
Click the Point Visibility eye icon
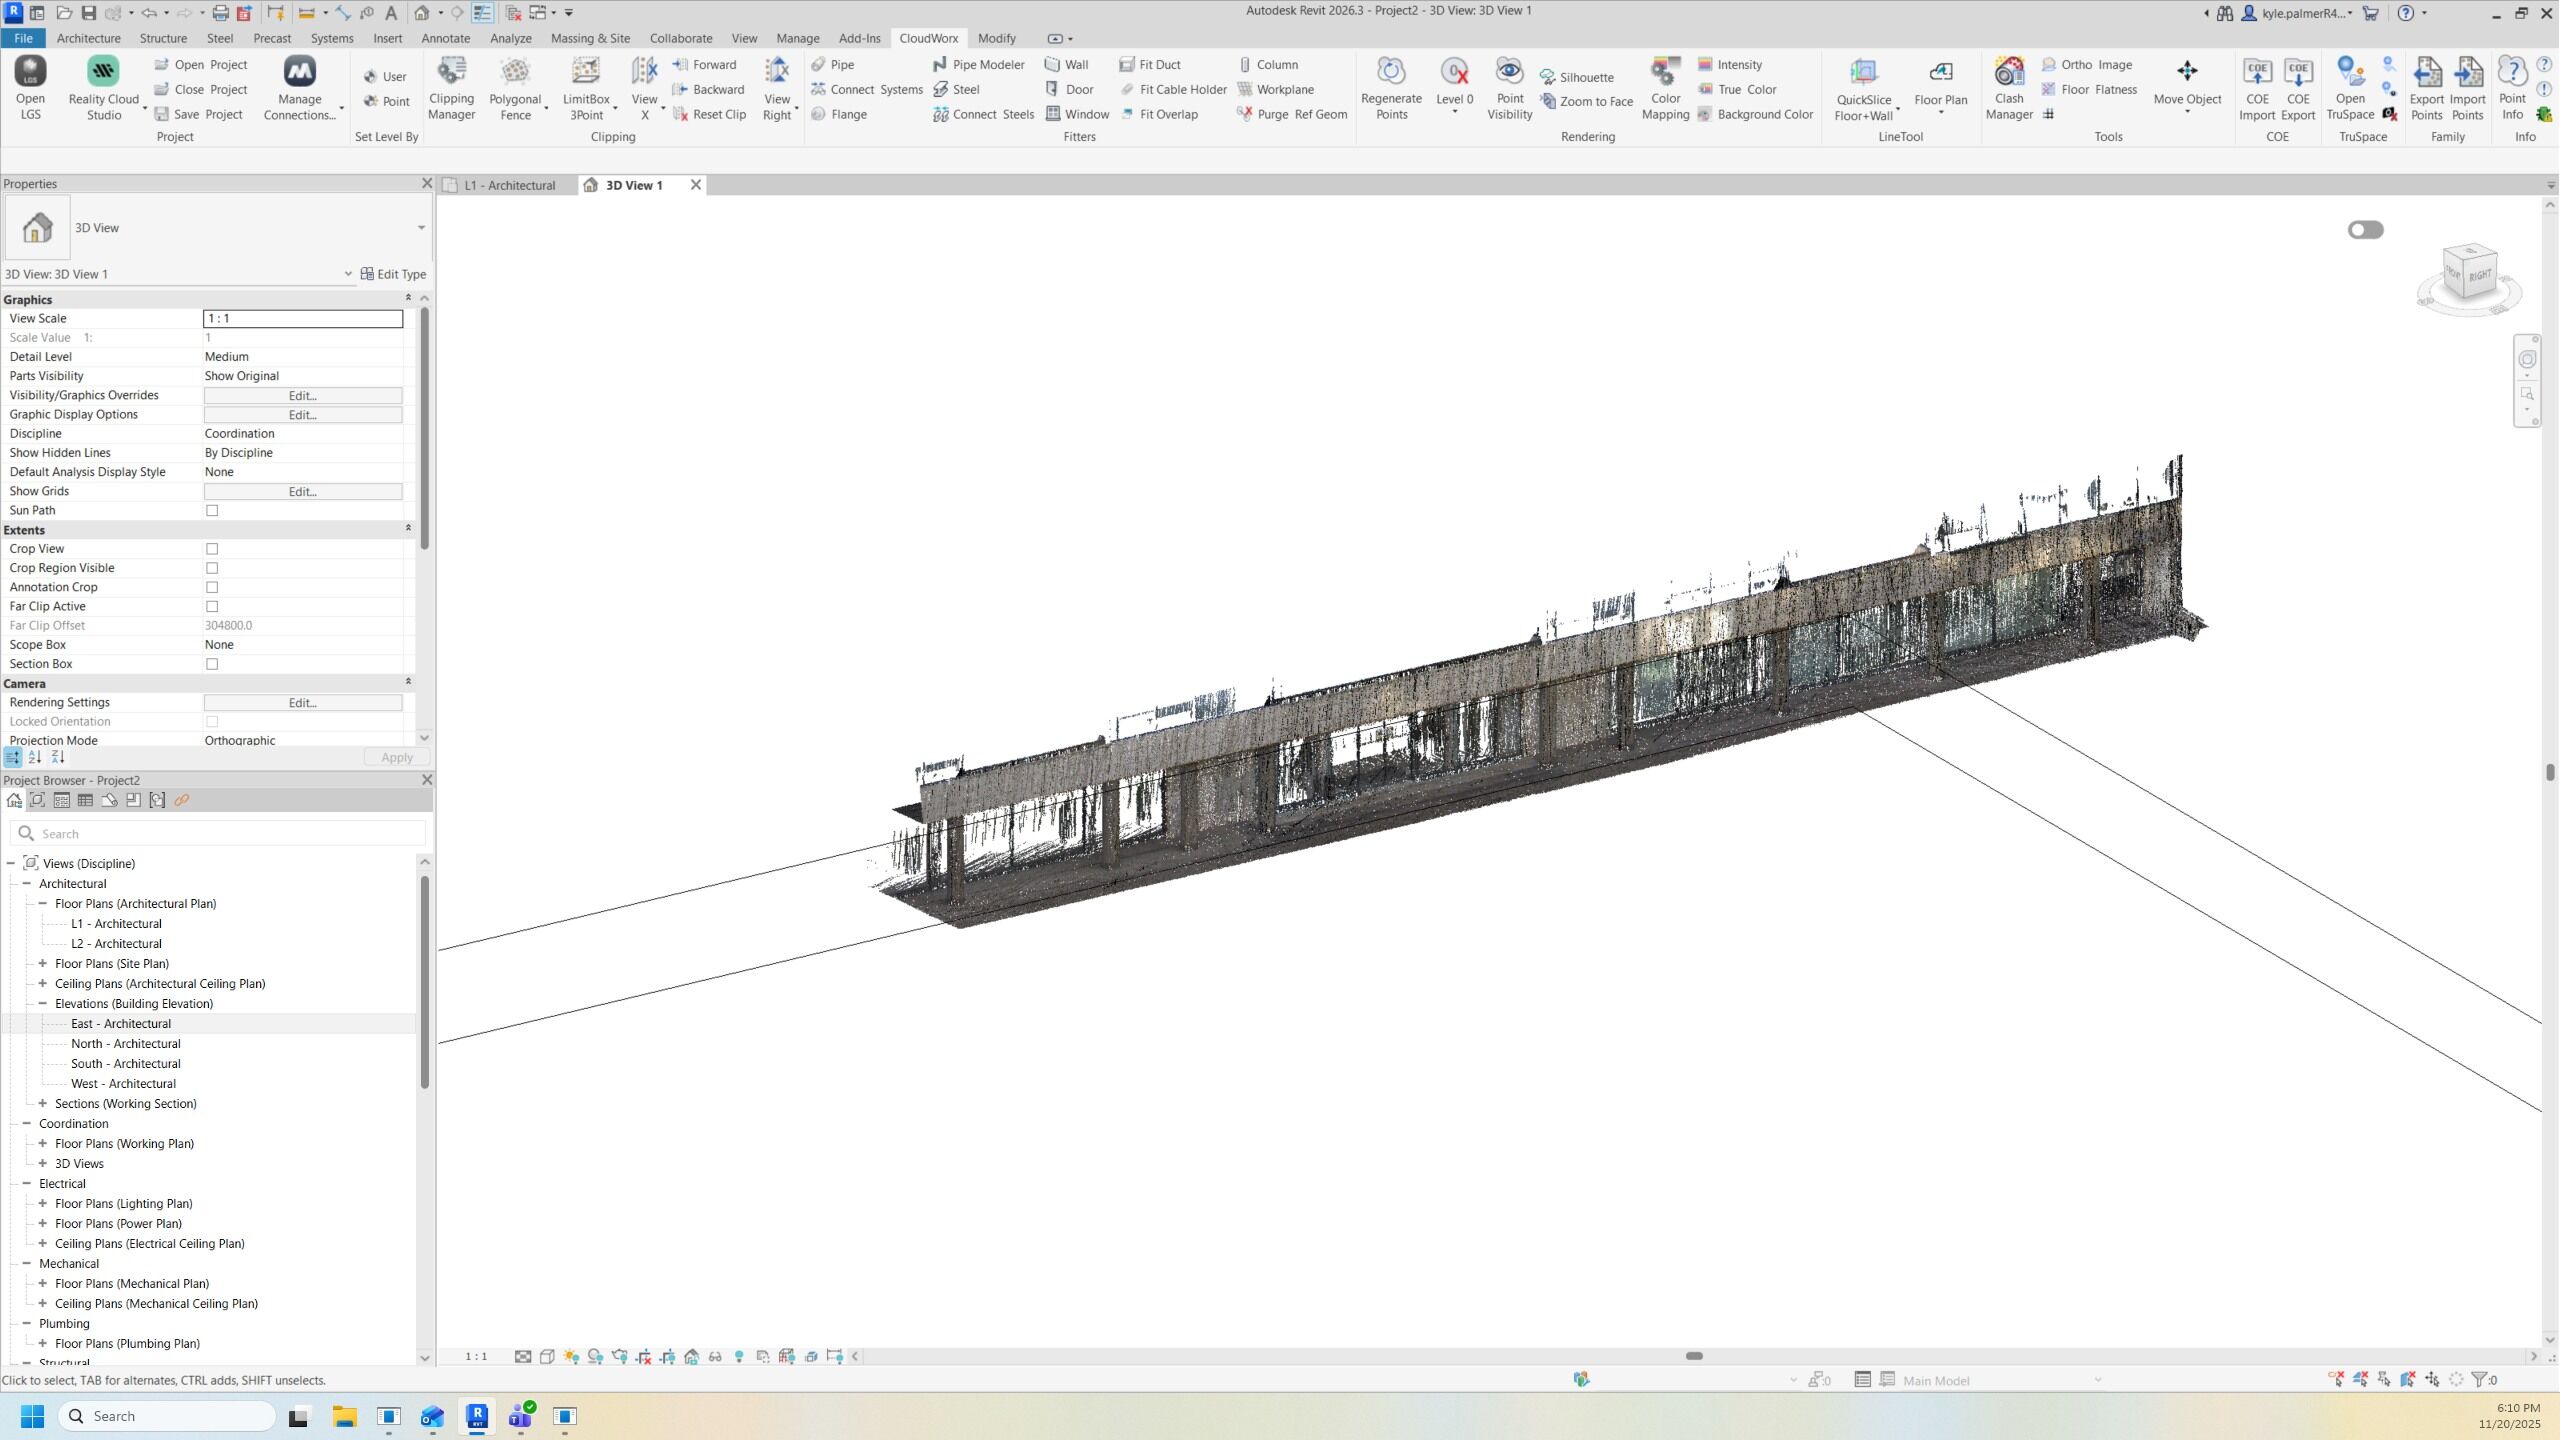coord(1509,72)
